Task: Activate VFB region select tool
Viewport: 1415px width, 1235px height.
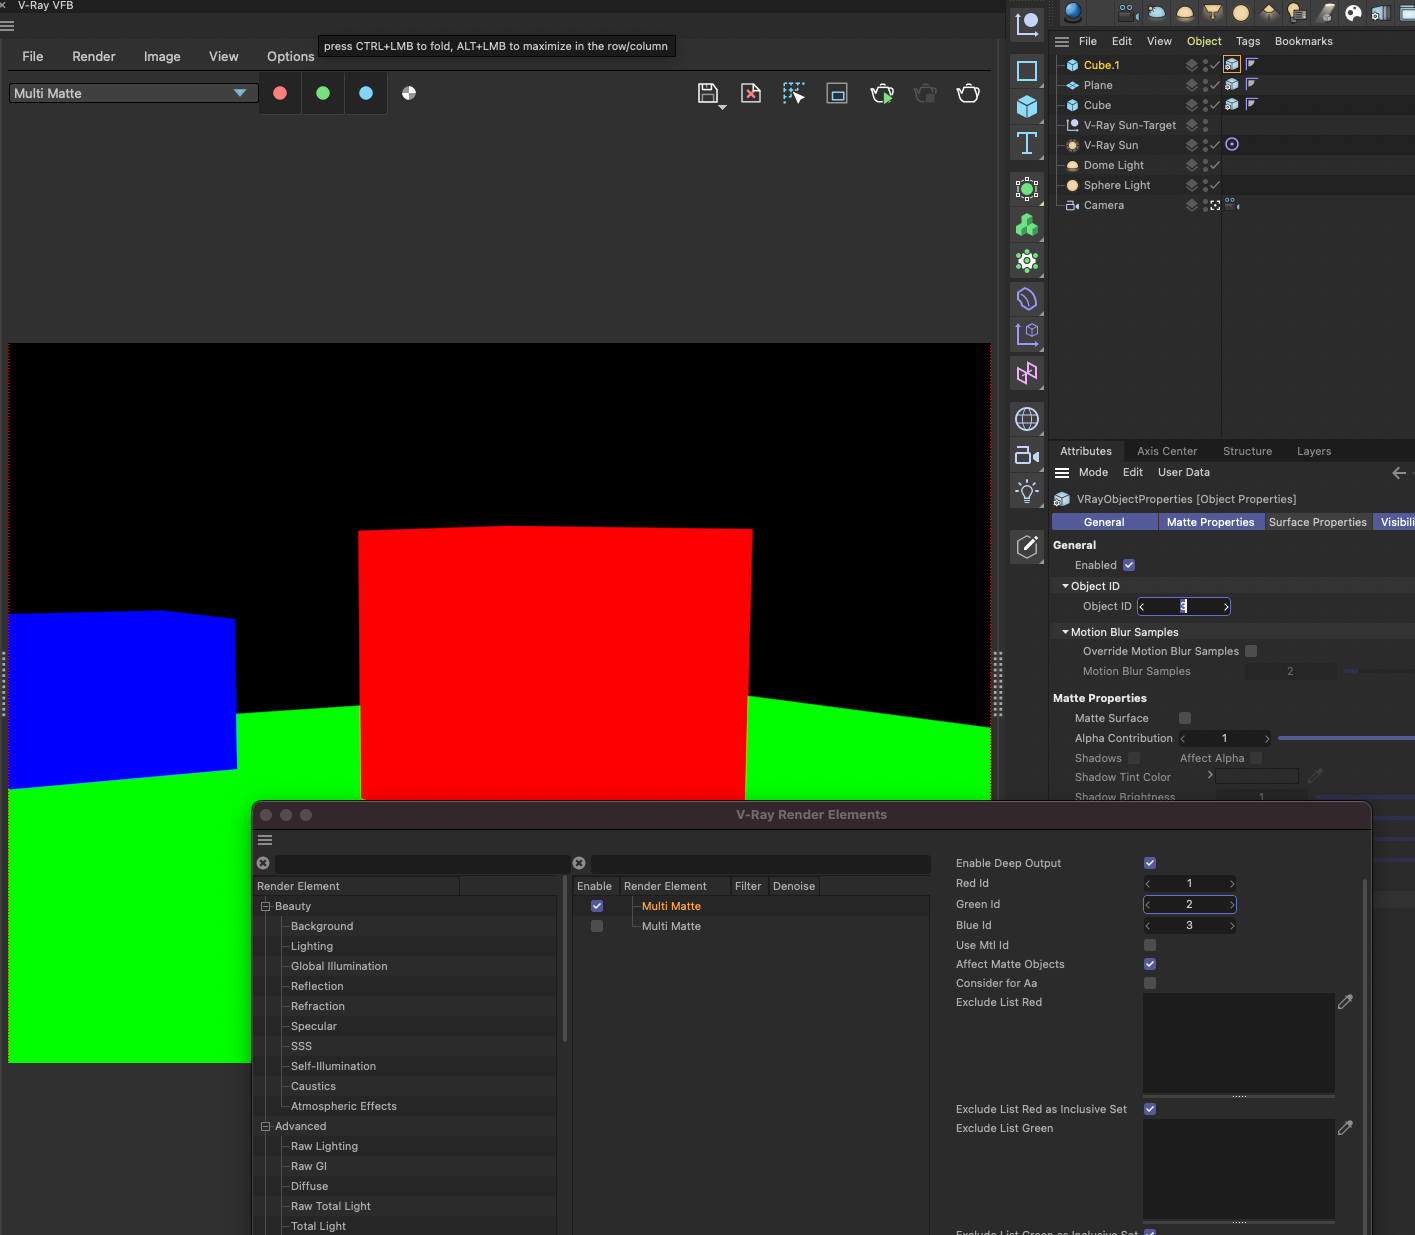Action: point(794,94)
